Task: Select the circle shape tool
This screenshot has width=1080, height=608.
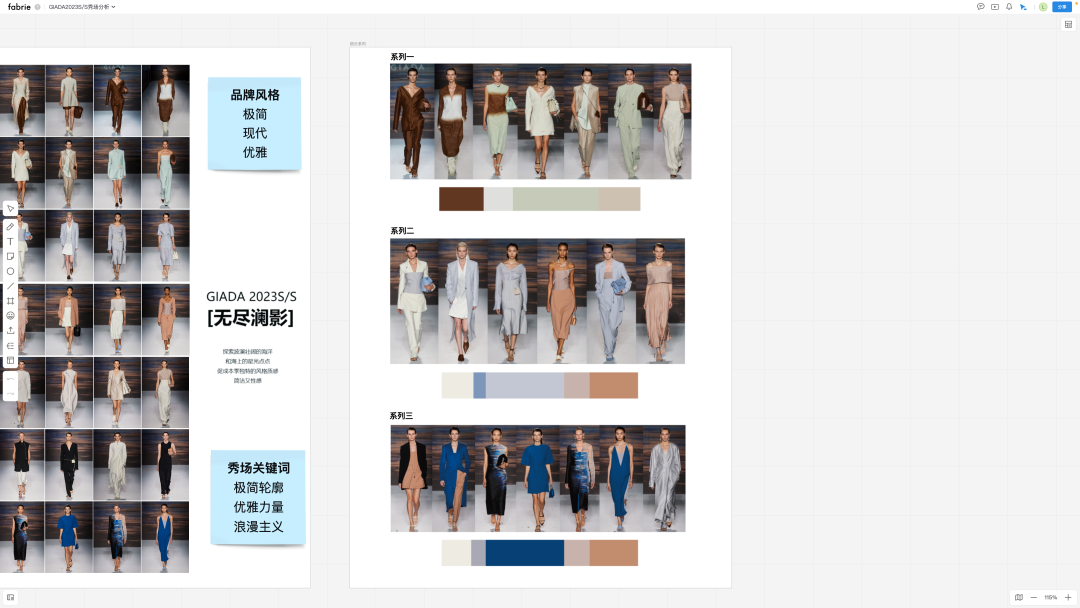Action: tap(10, 271)
